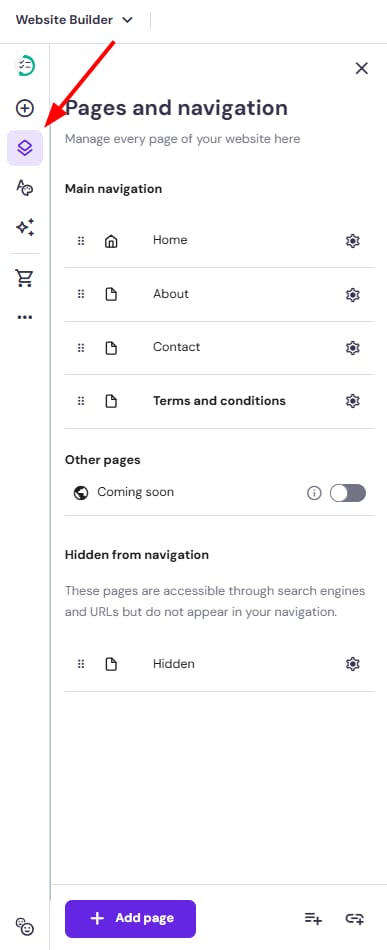
Task: Show Coming soon info tooltip icon
Action: coord(314,493)
